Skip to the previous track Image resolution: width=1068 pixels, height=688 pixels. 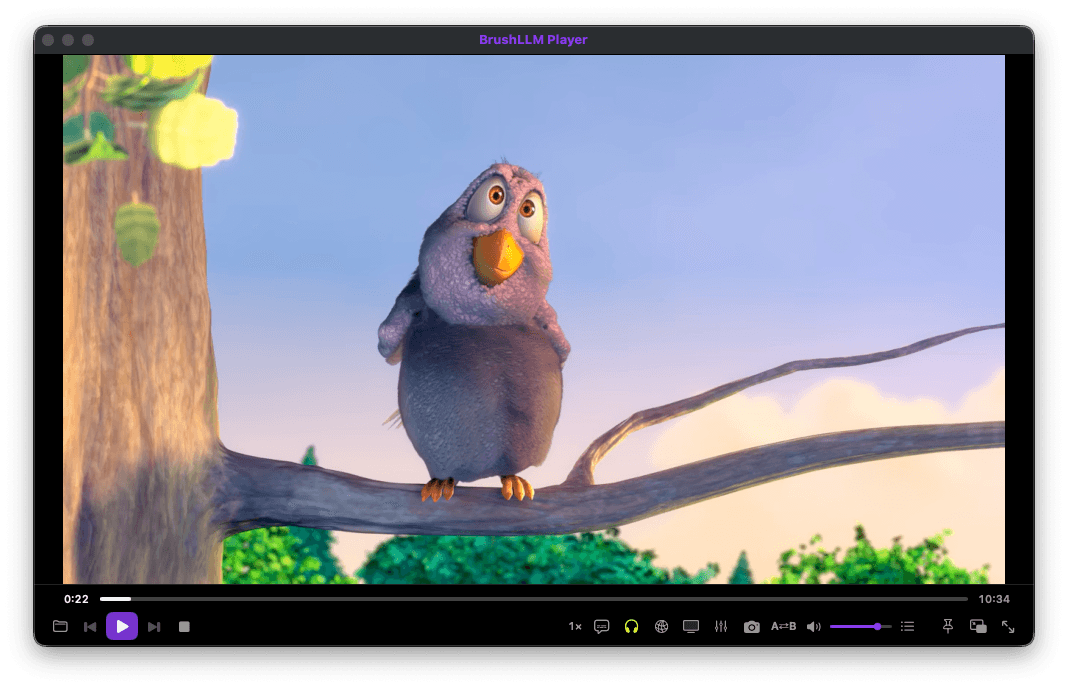(x=90, y=627)
